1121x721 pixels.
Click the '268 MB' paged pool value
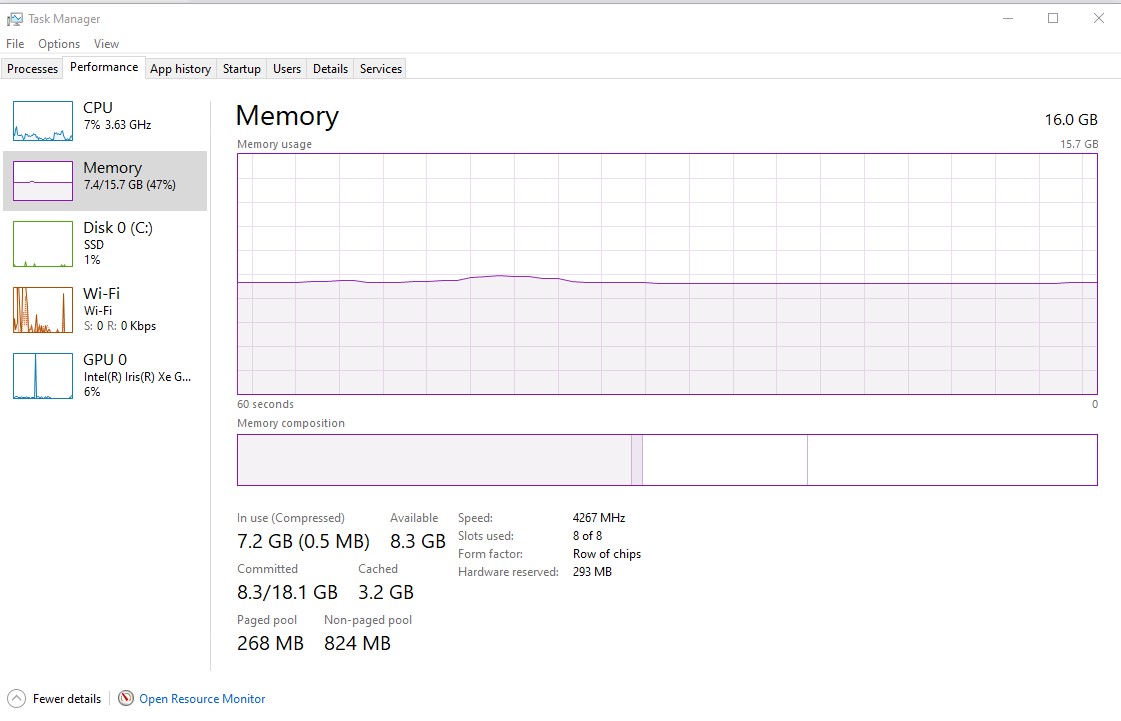tap(270, 643)
